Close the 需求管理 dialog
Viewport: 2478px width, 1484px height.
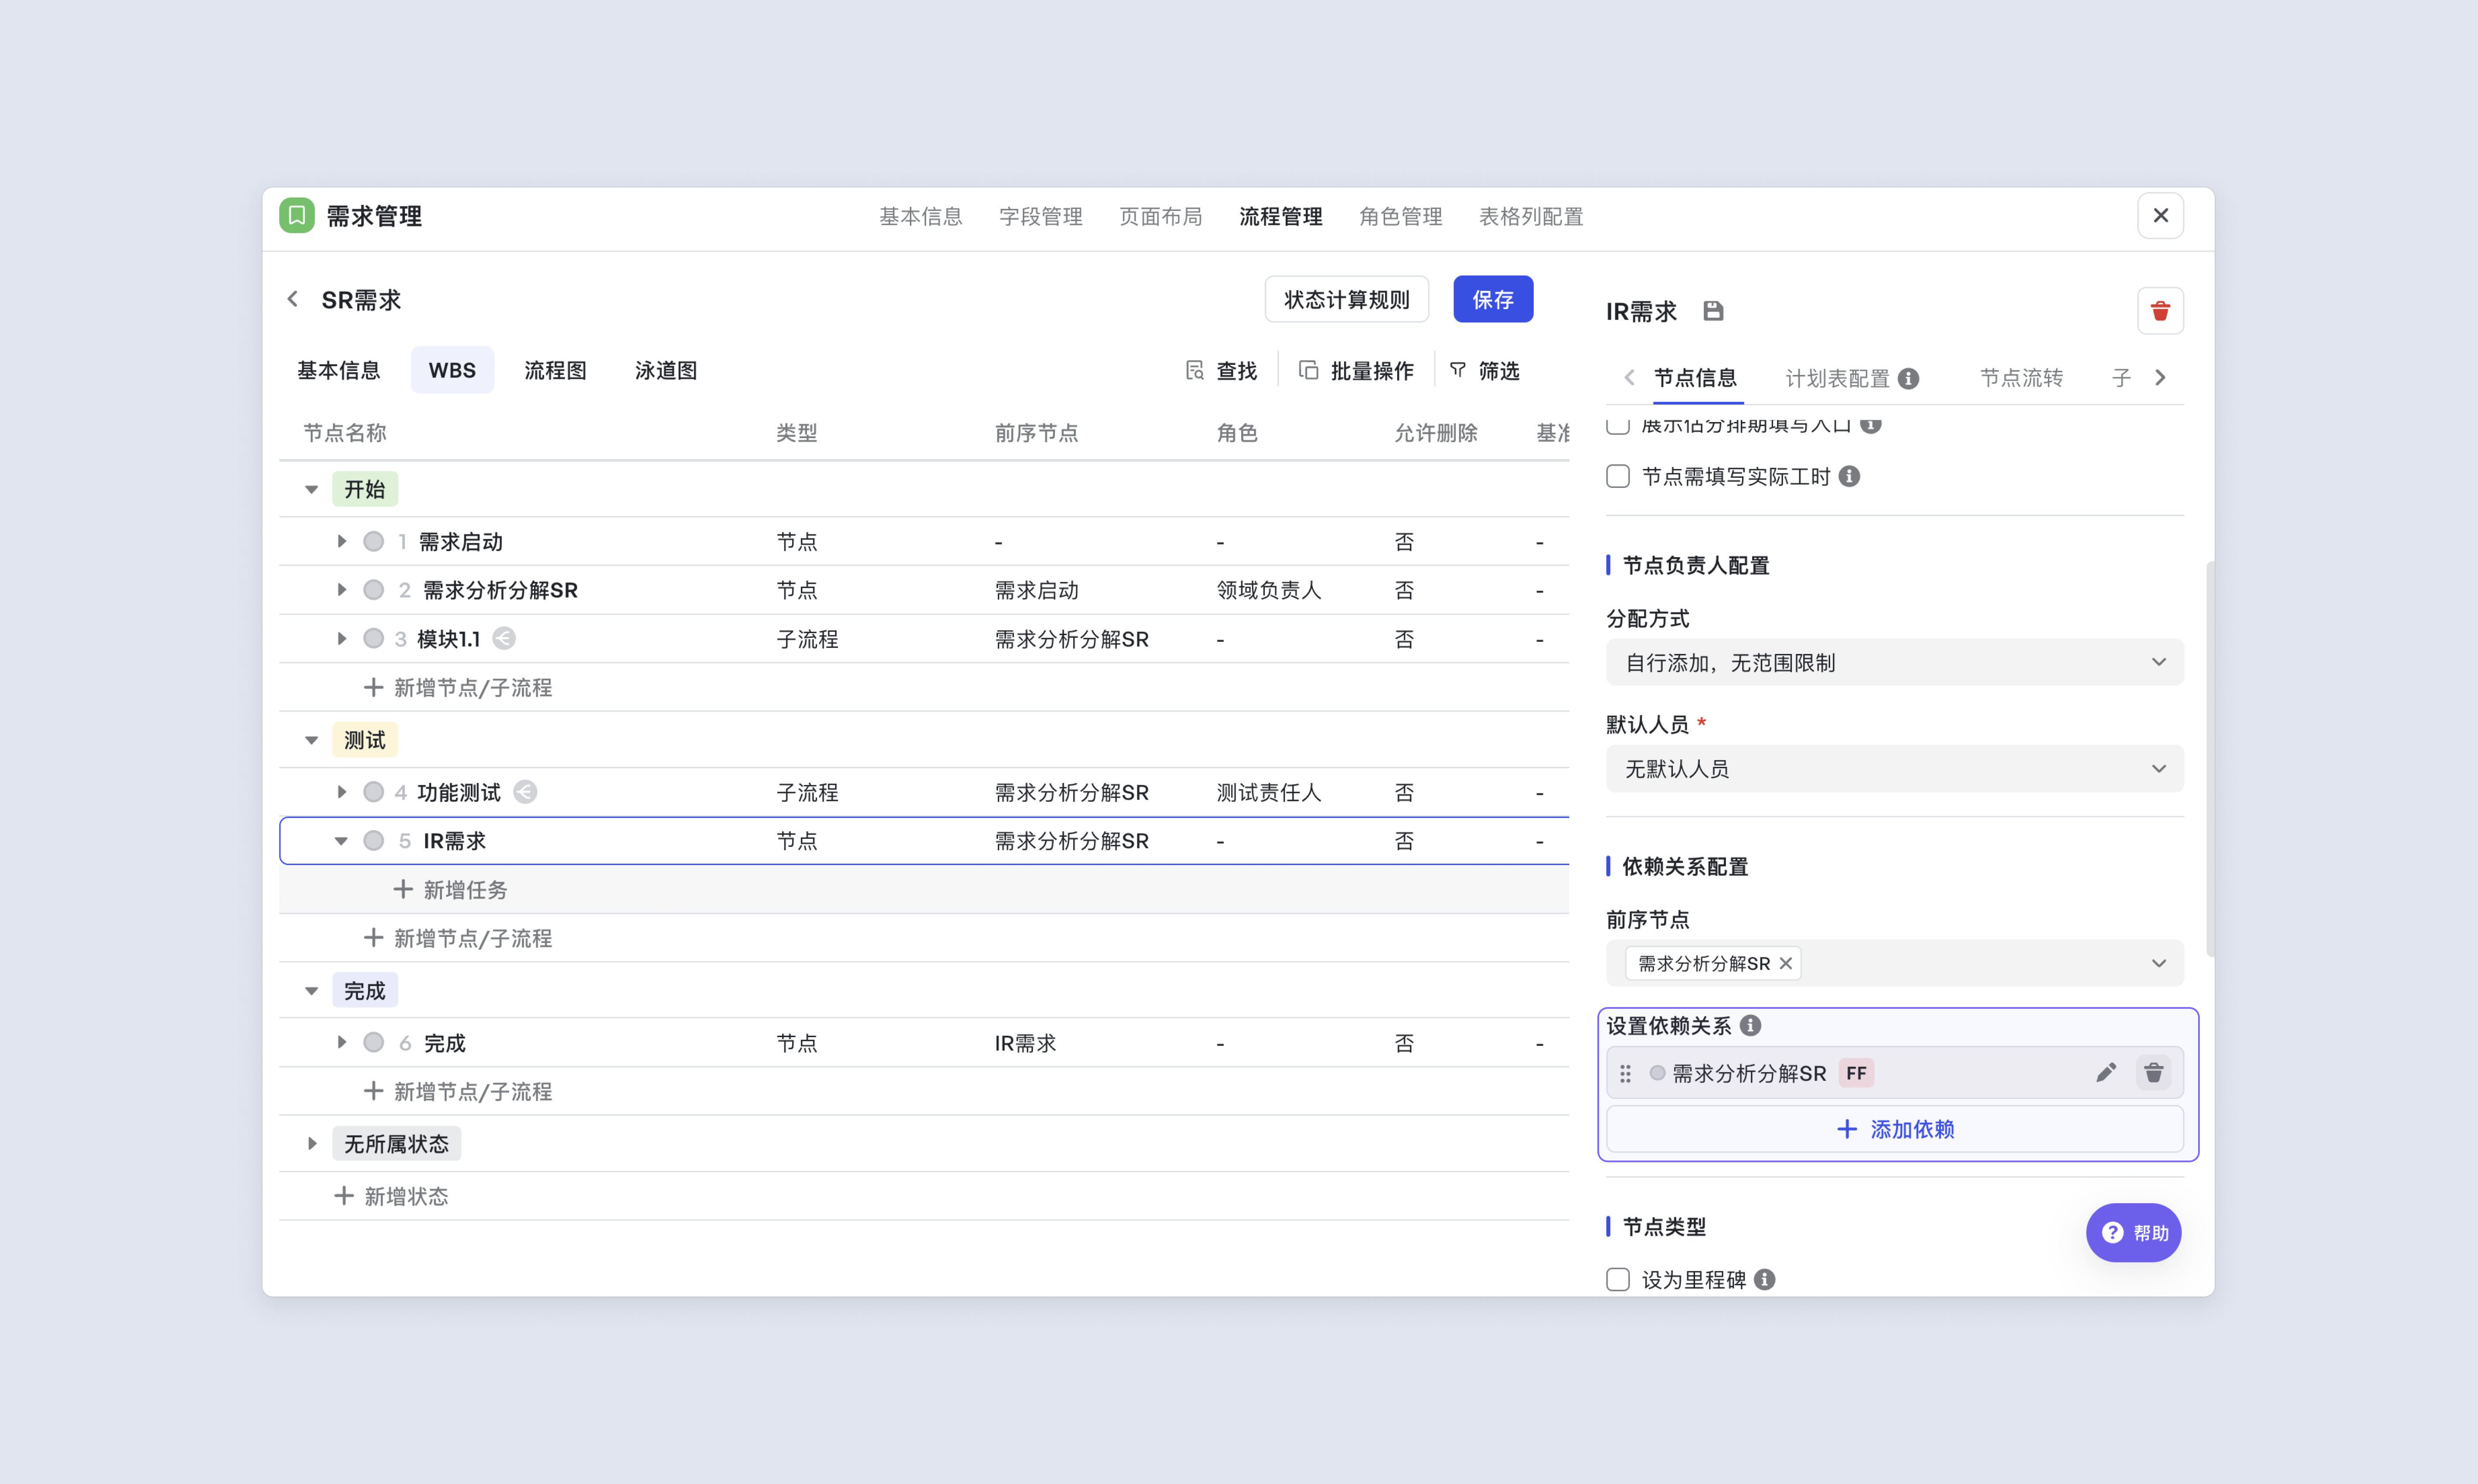pos(2160,215)
